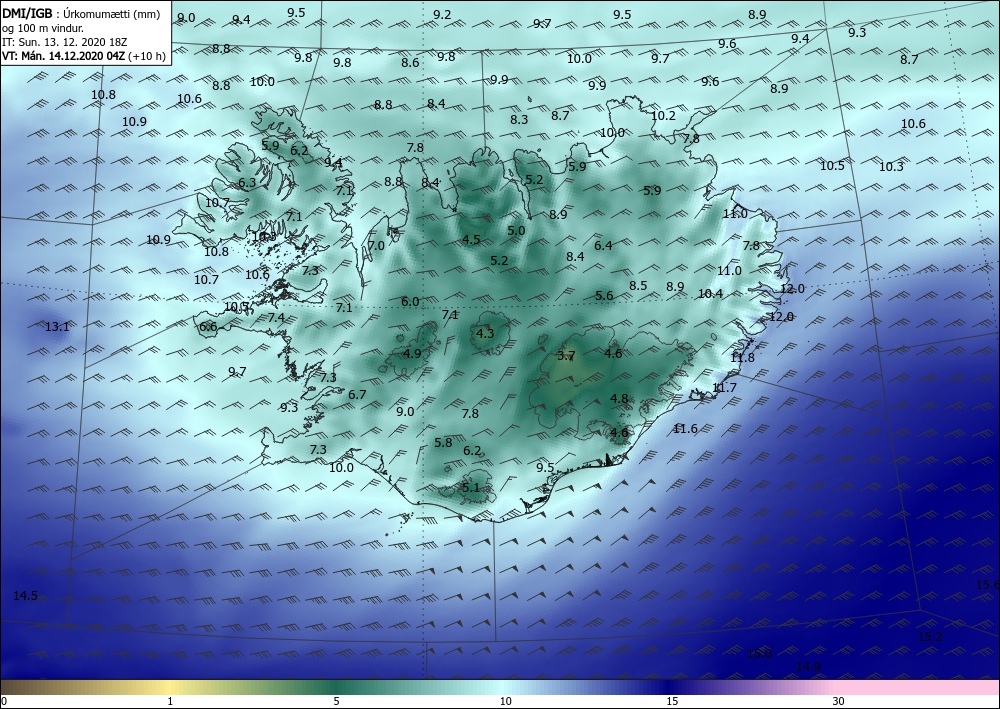Select the 11.8 value off the east coast

pyautogui.click(x=742, y=358)
